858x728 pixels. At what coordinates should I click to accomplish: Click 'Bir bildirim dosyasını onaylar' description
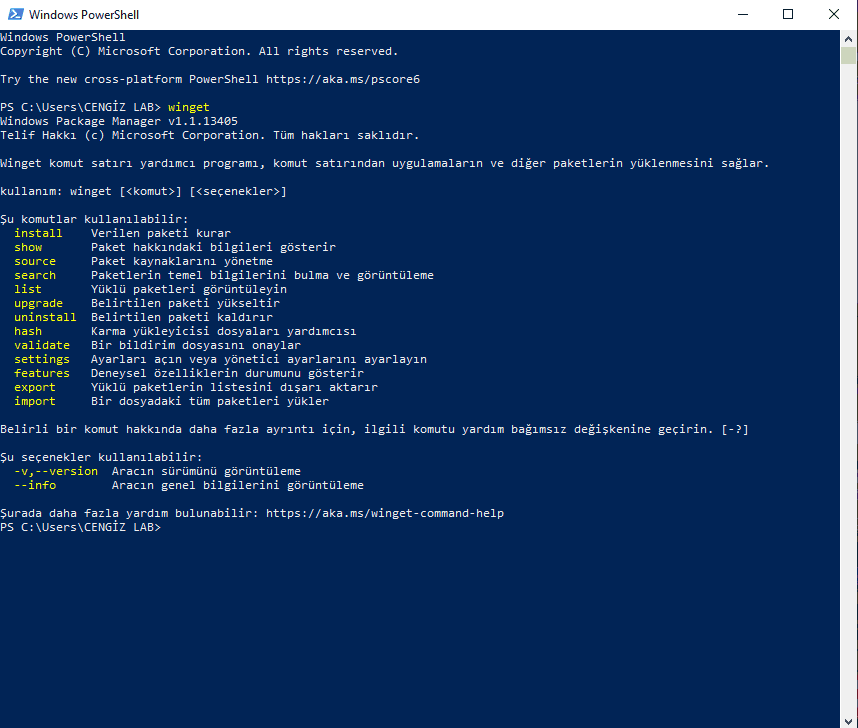click(x=196, y=345)
